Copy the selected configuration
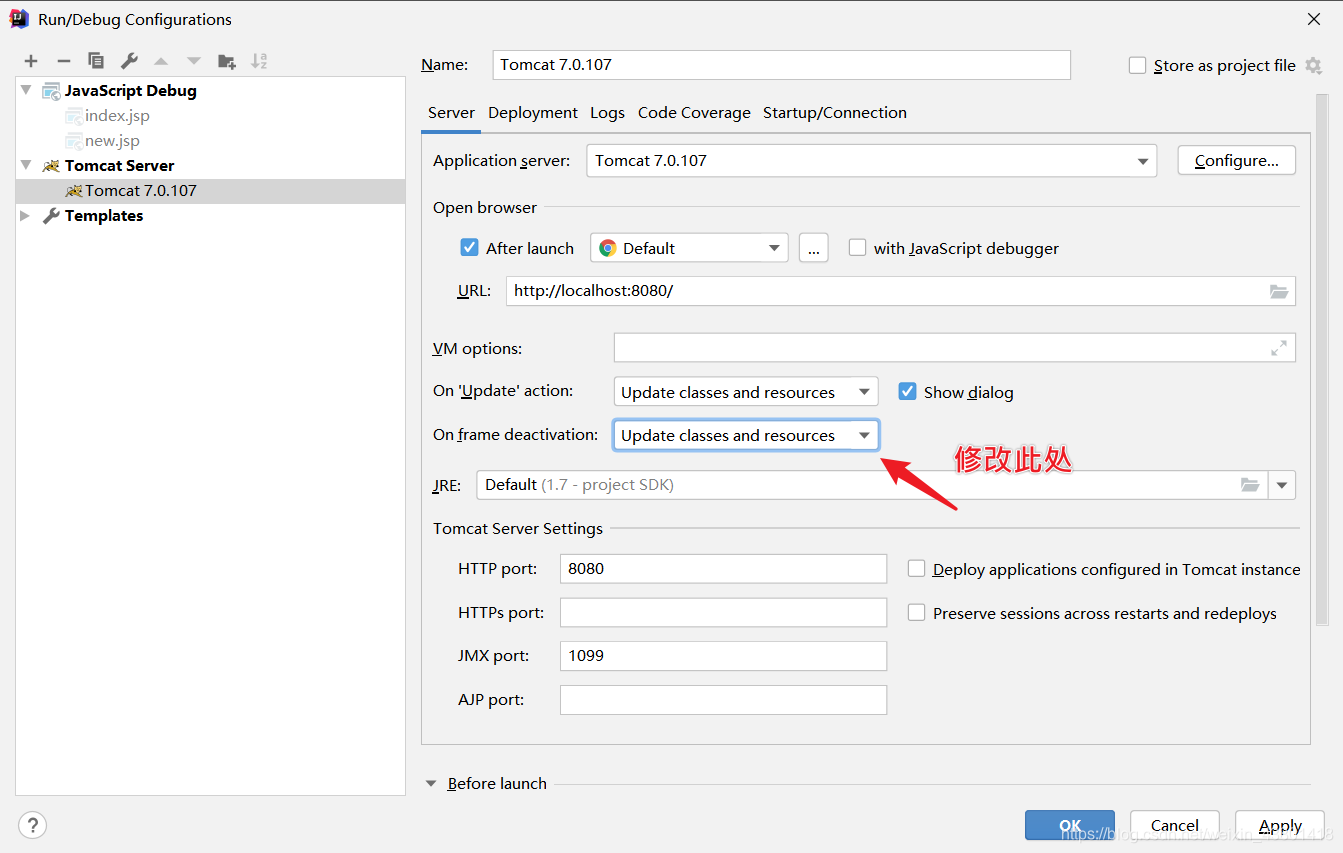This screenshot has width=1343, height=853. pos(96,61)
